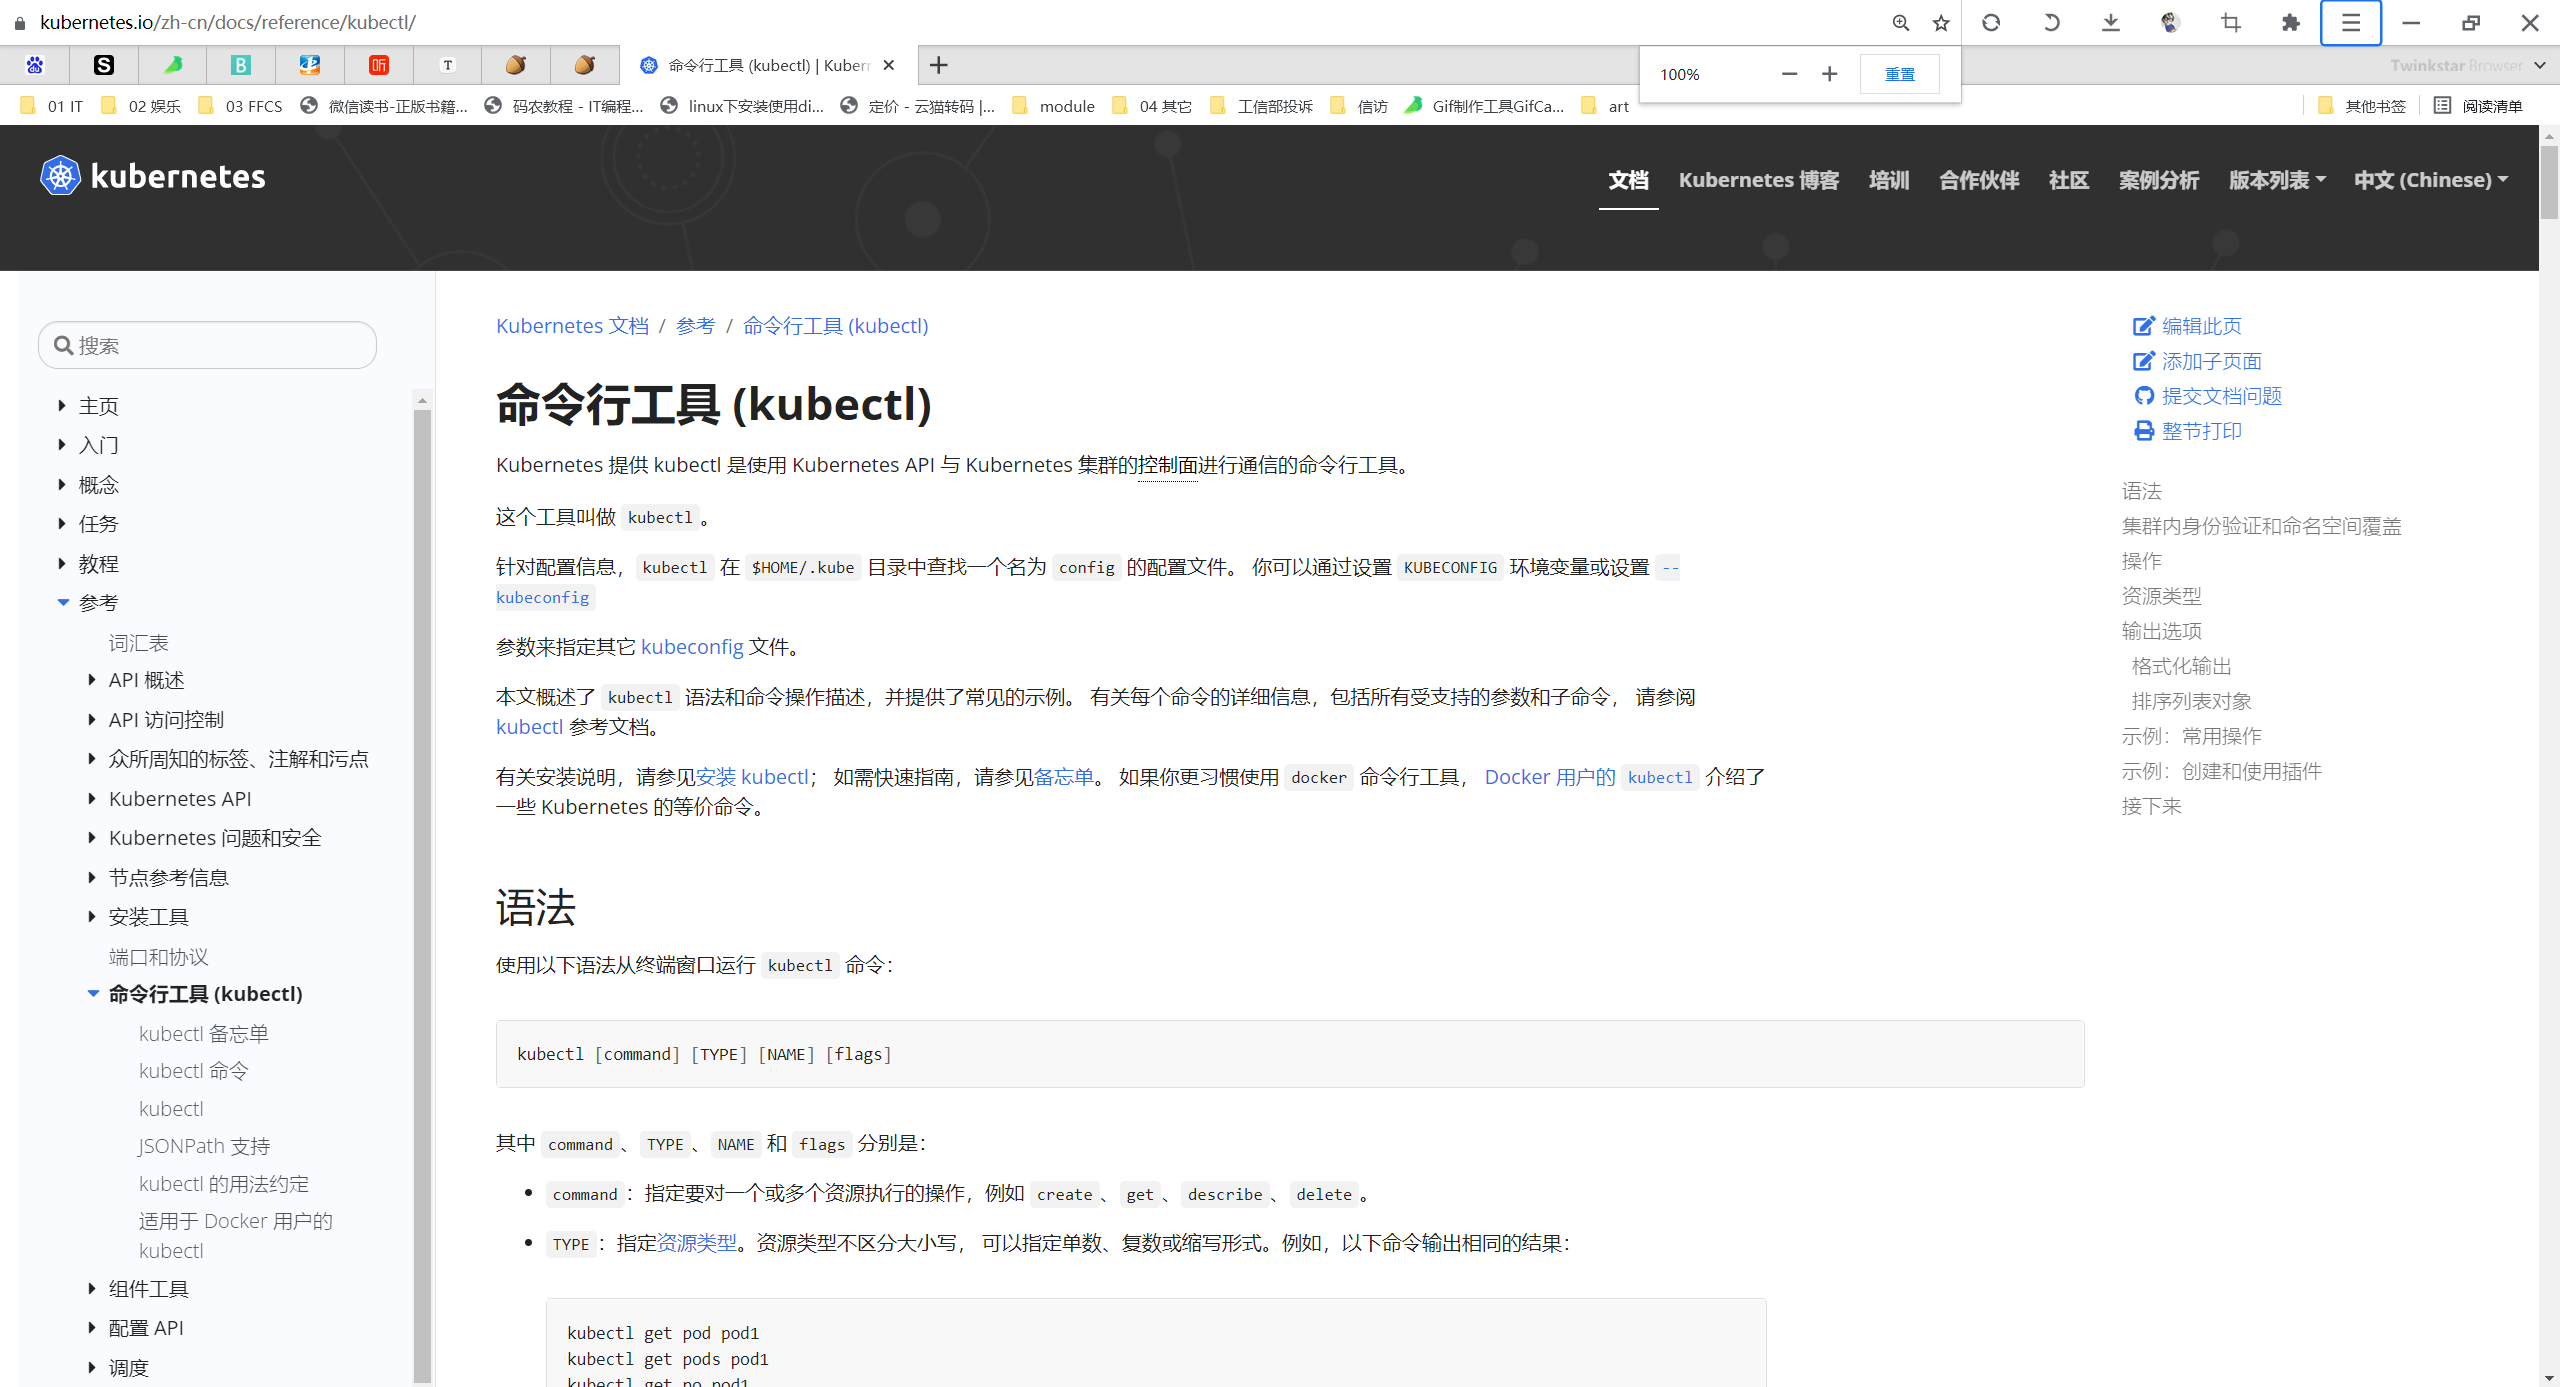Open the 微信读书 bookmark
The width and height of the screenshot is (2560, 1387).
(384, 106)
